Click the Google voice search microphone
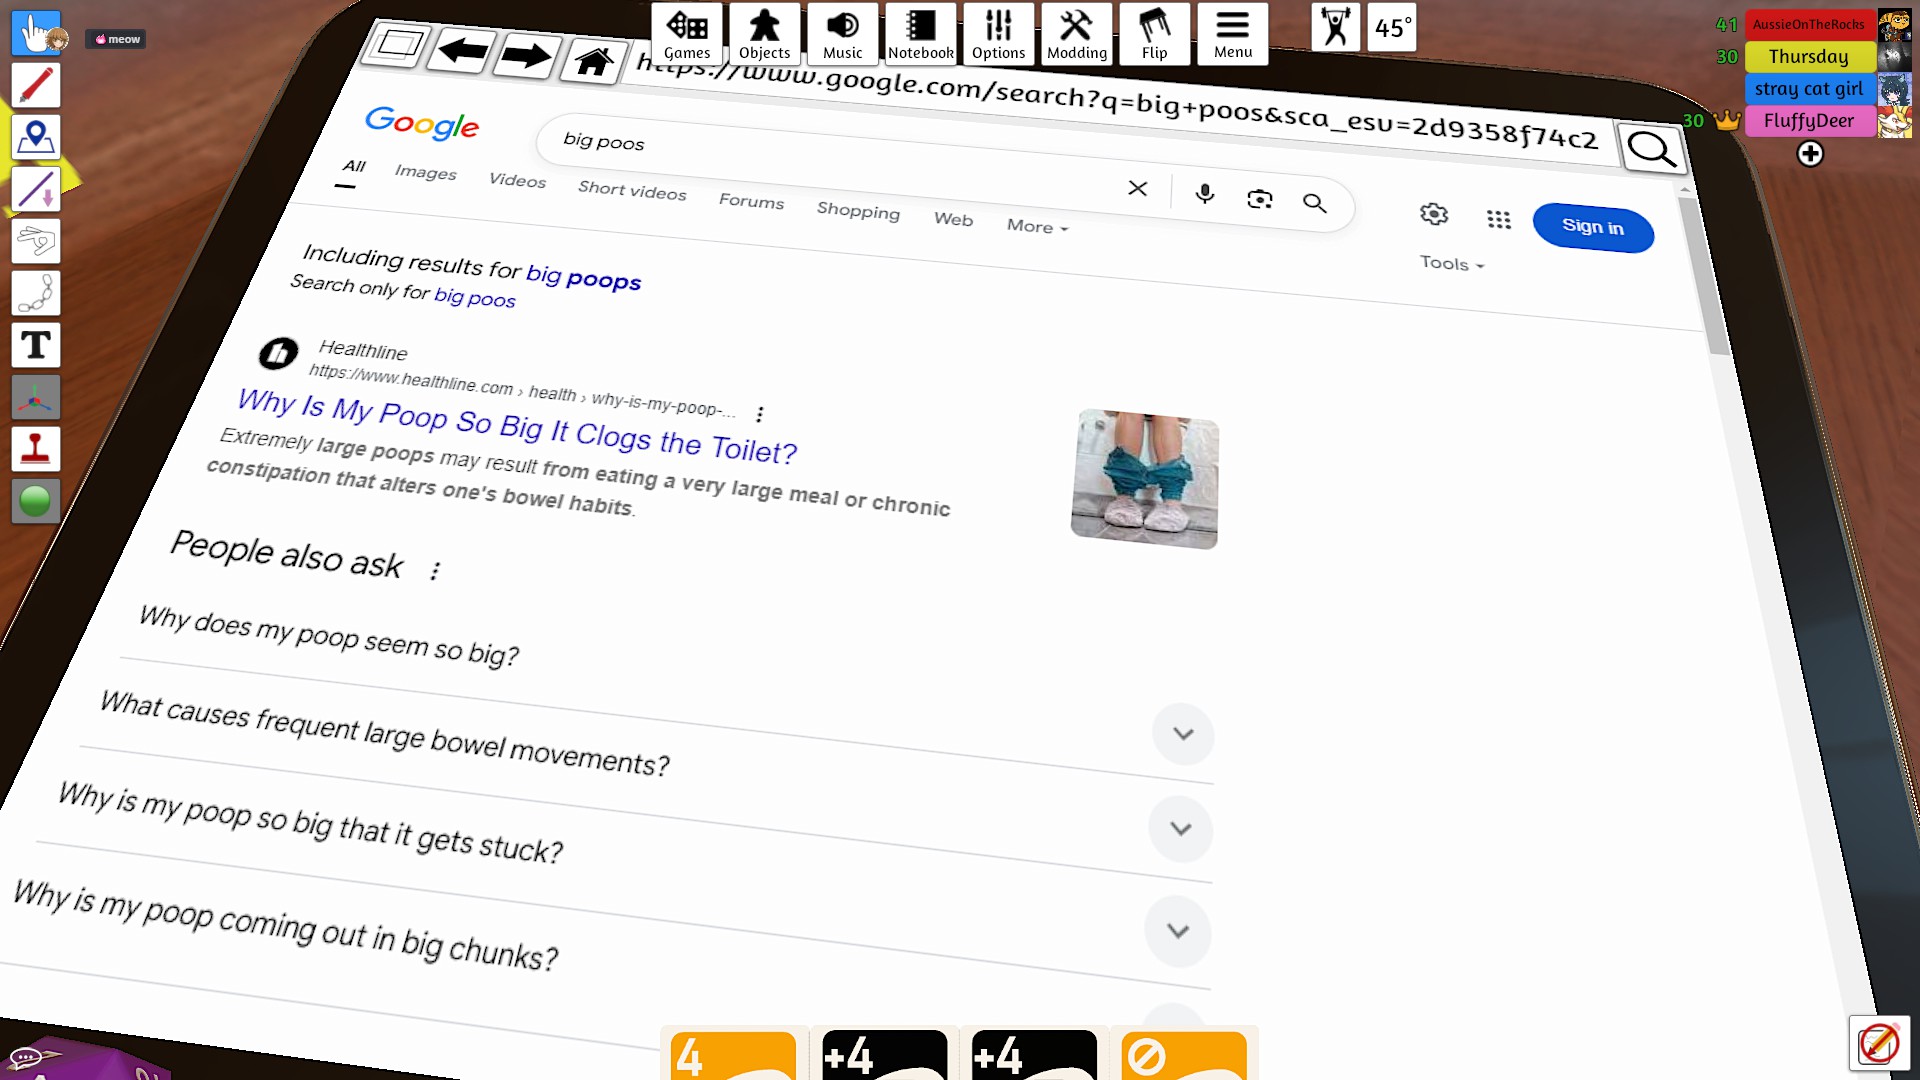 pyautogui.click(x=1205, y=194)
